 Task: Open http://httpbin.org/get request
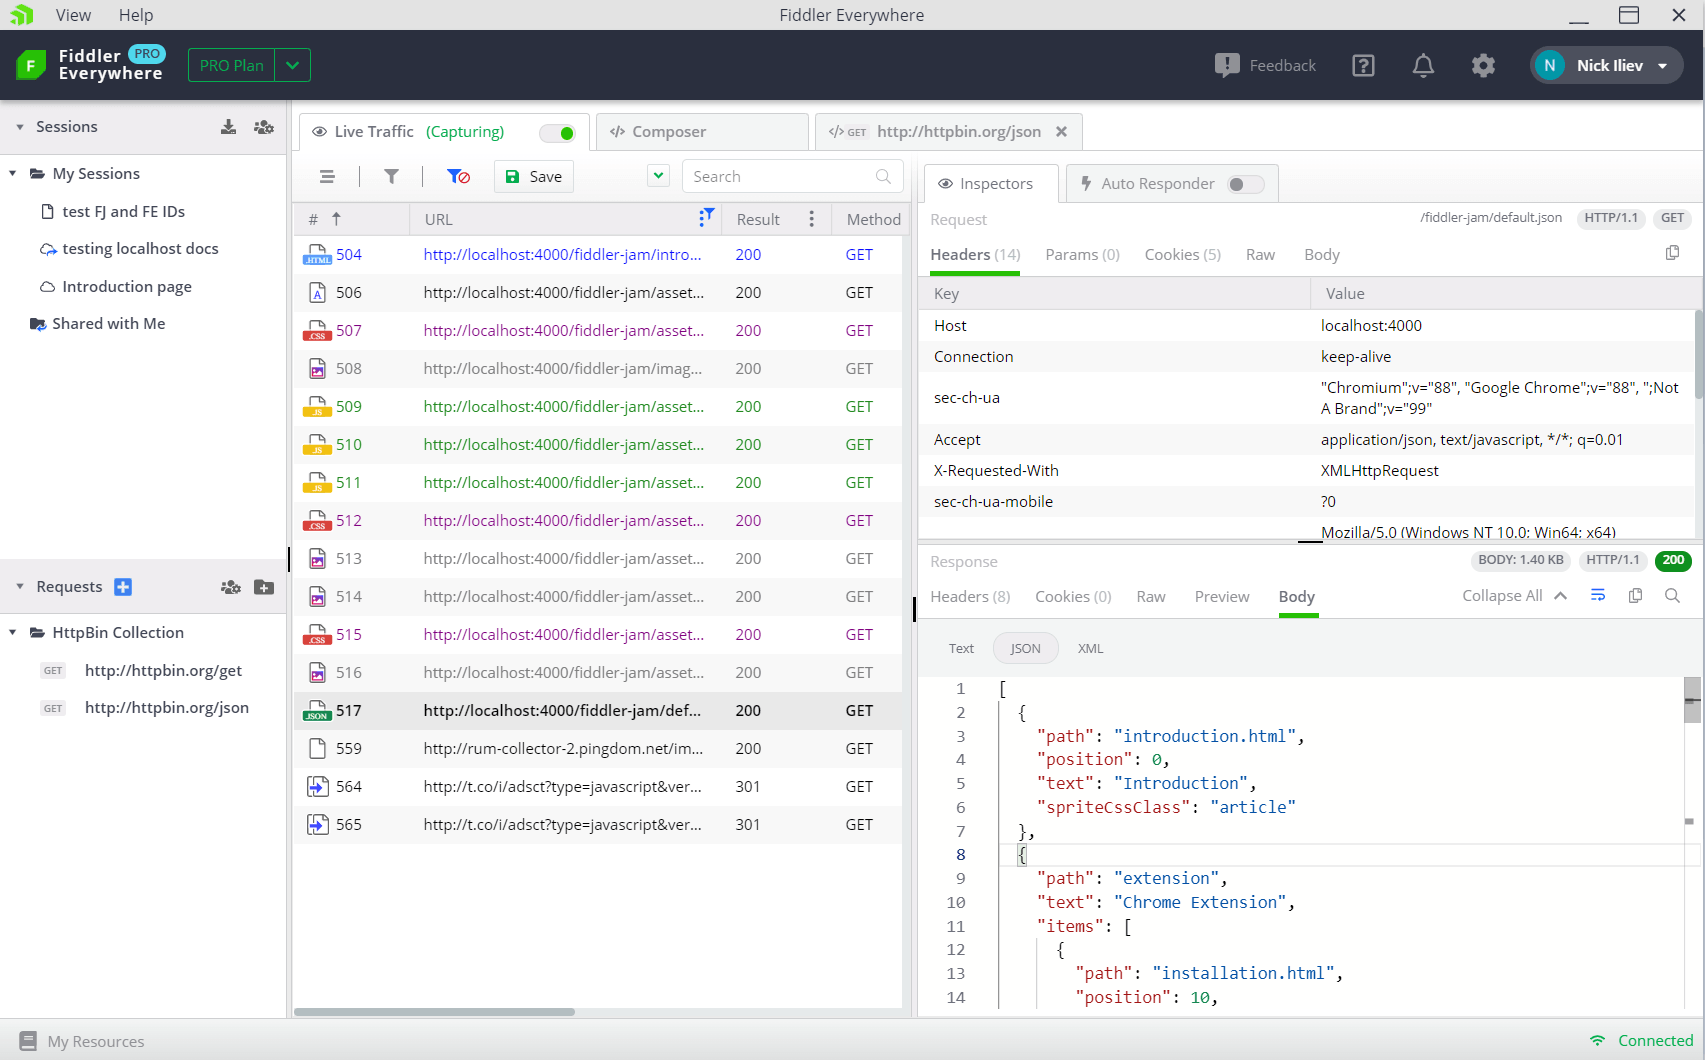[x=163, y=670]
